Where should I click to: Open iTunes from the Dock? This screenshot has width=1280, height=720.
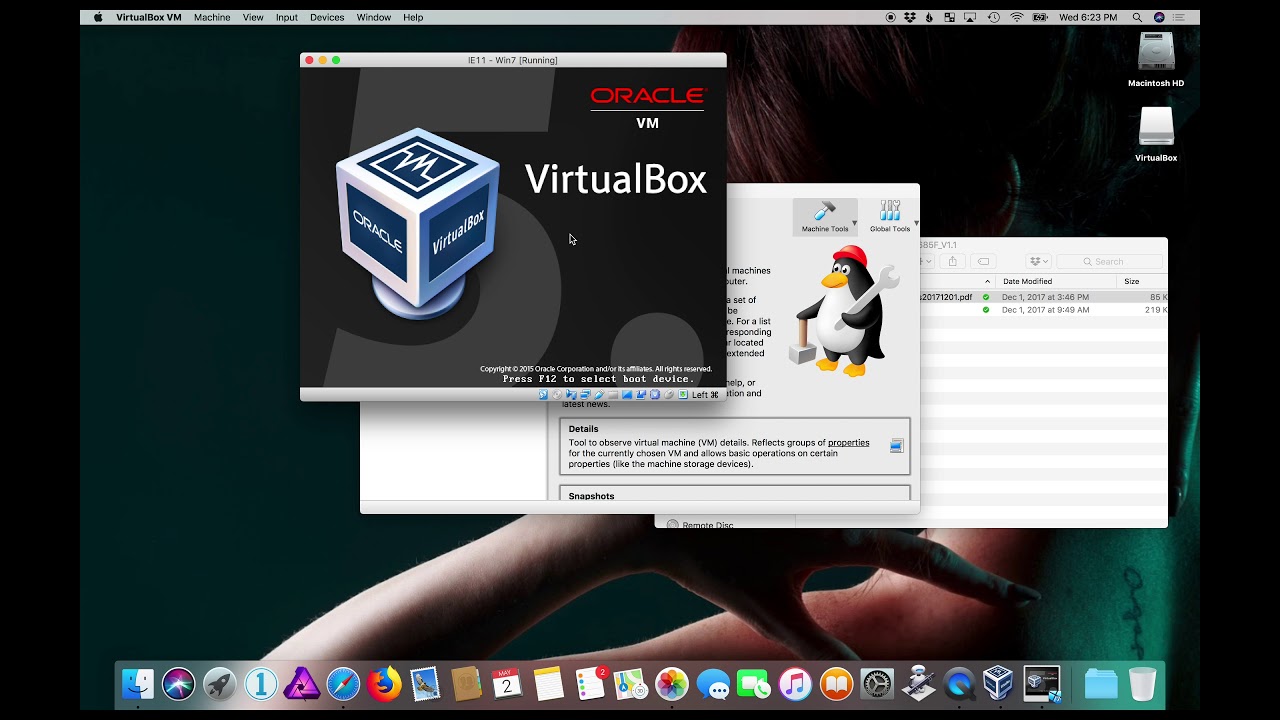[795, 684]
